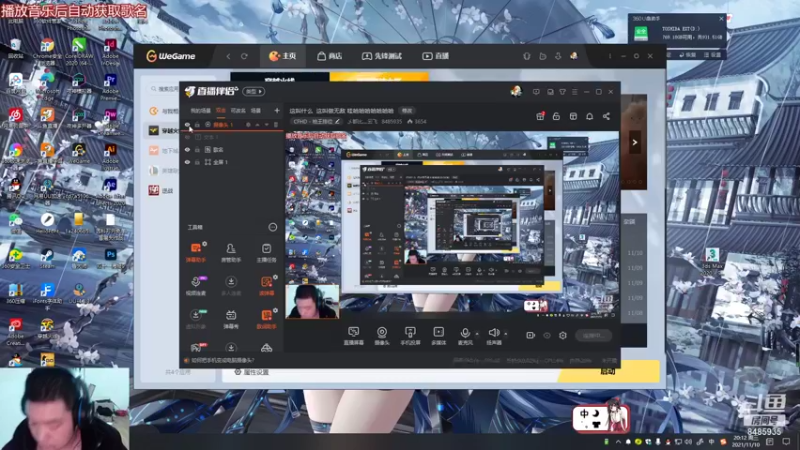Image resolution: width=800 pixels, height=450 pixels.
Task: Open the gift box icon with red badge
Action: pyautogui.click(x=540, y=116)
